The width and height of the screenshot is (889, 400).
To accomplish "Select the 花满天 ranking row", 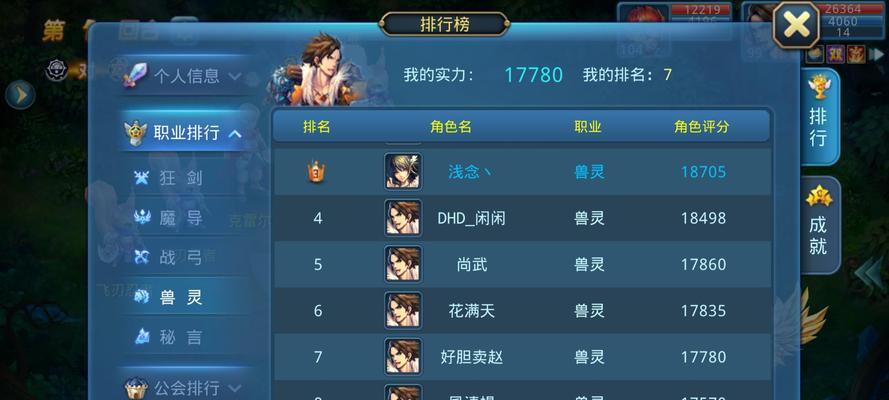I will pyautogui.click(x=523, y=310).
